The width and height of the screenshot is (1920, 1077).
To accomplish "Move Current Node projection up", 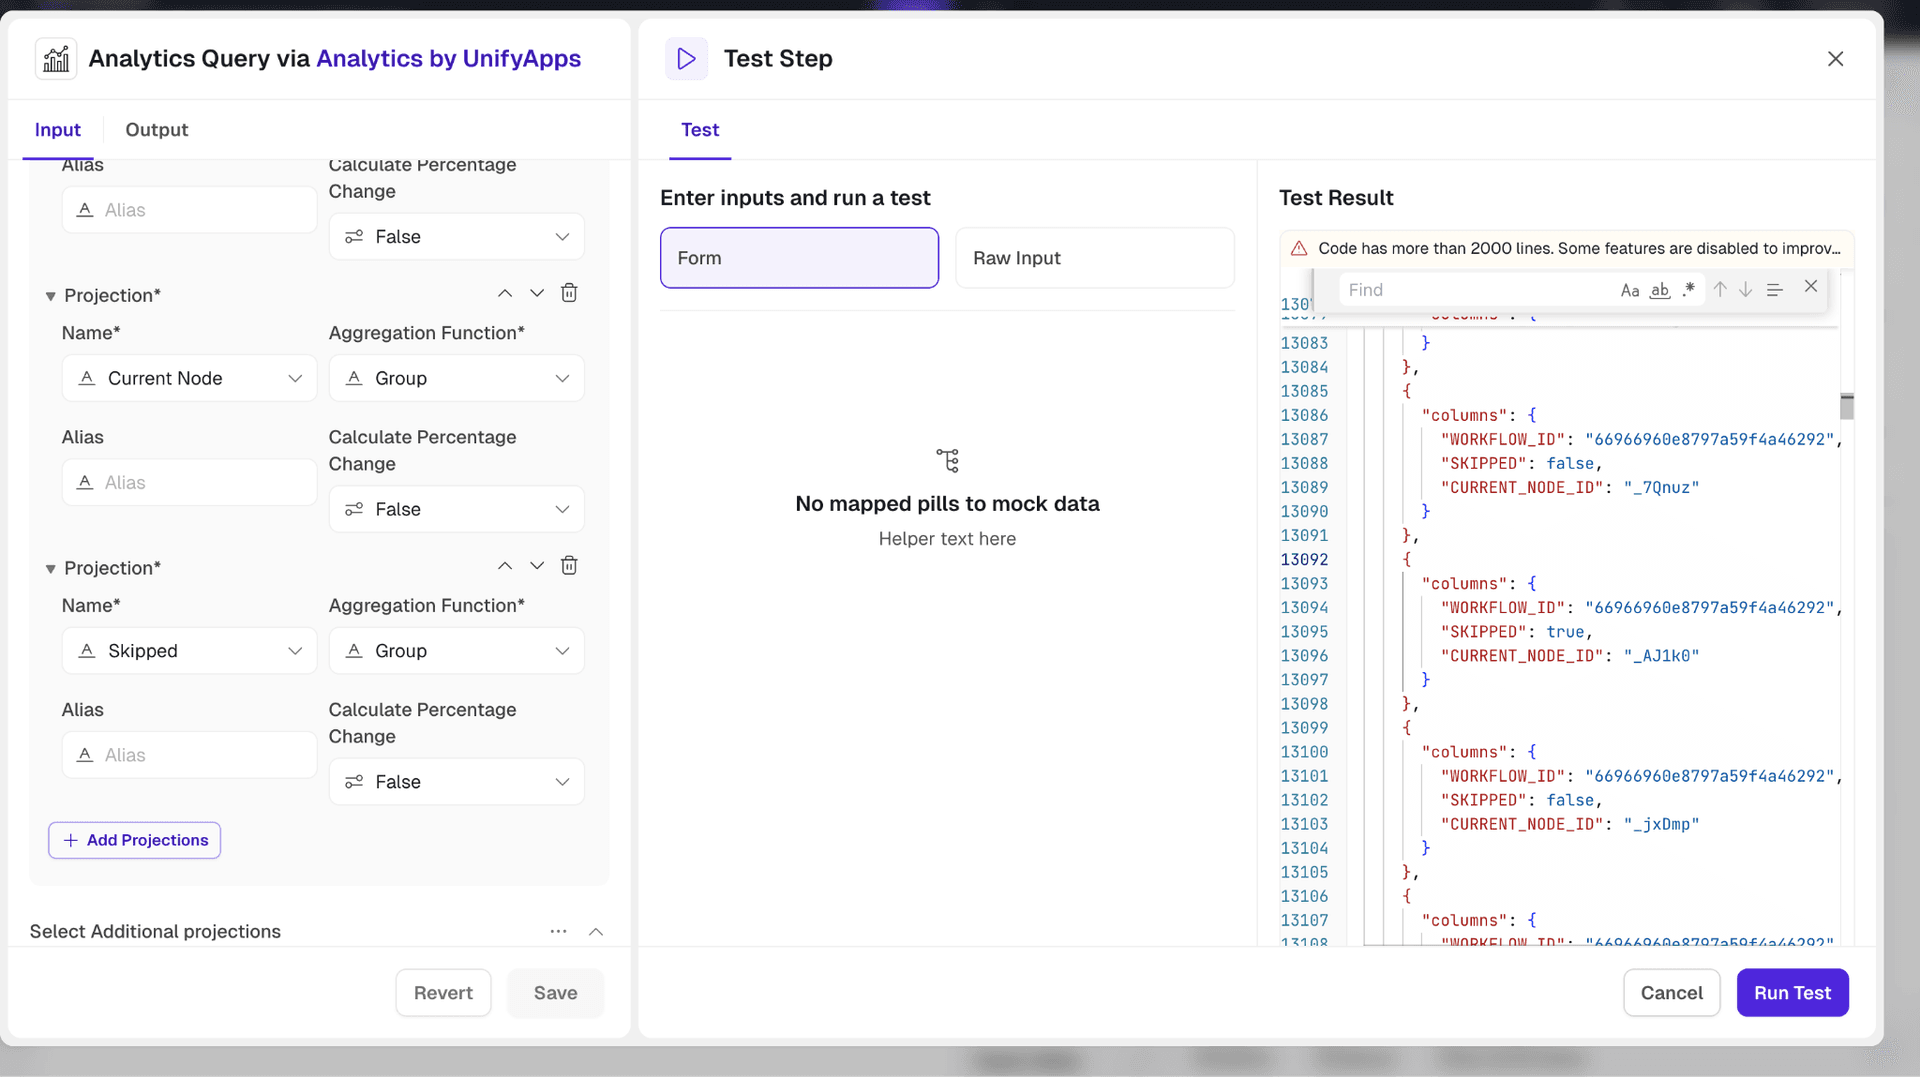I will tap(505, 293).
